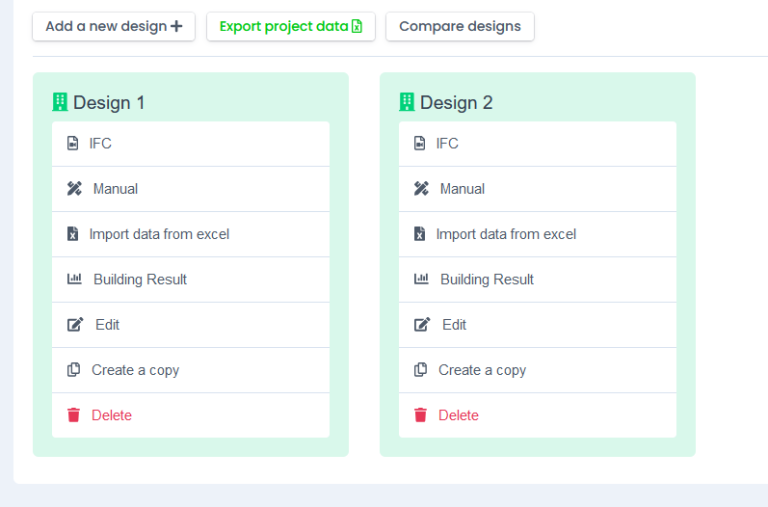Click the green building icon beside Design 2
The width and height of the screenshot is (768, 507).
point(407,102)
